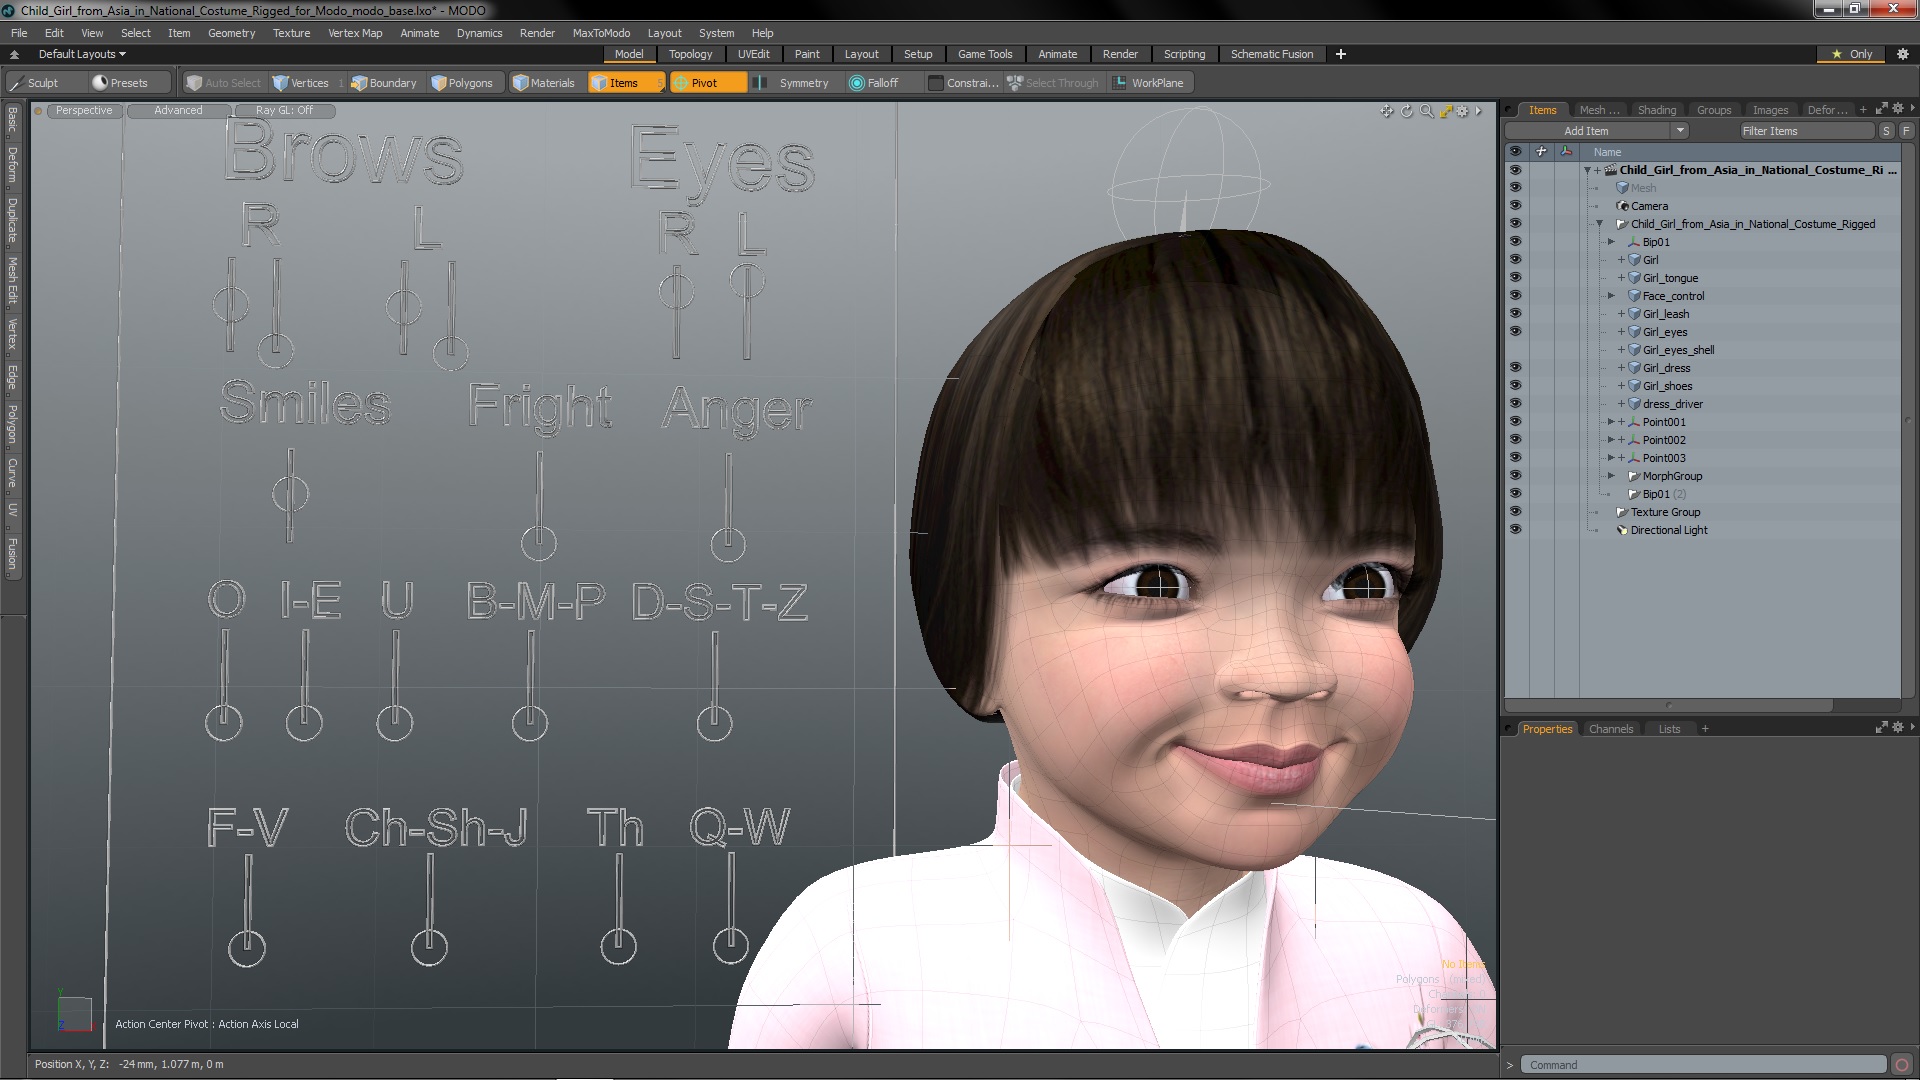The image size is (1920, 1080).
Task: Switch to the UVEdit layout tab
Action: [x=753, y=54]
